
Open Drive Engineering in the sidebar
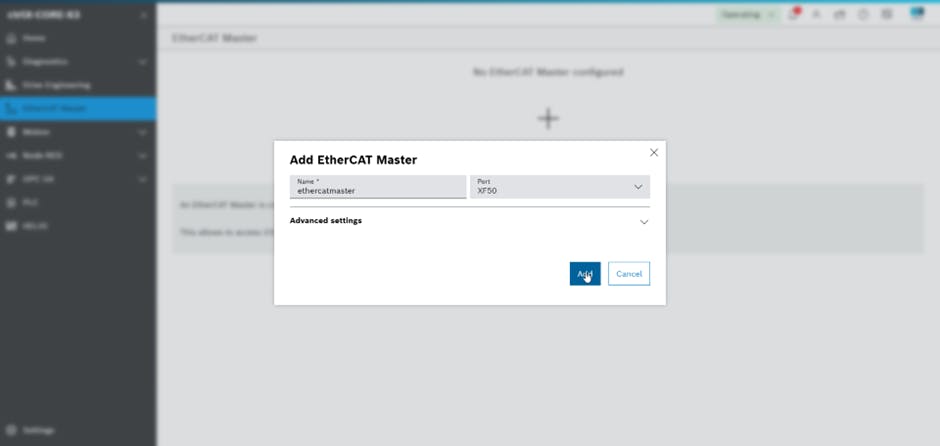(56, 85)
